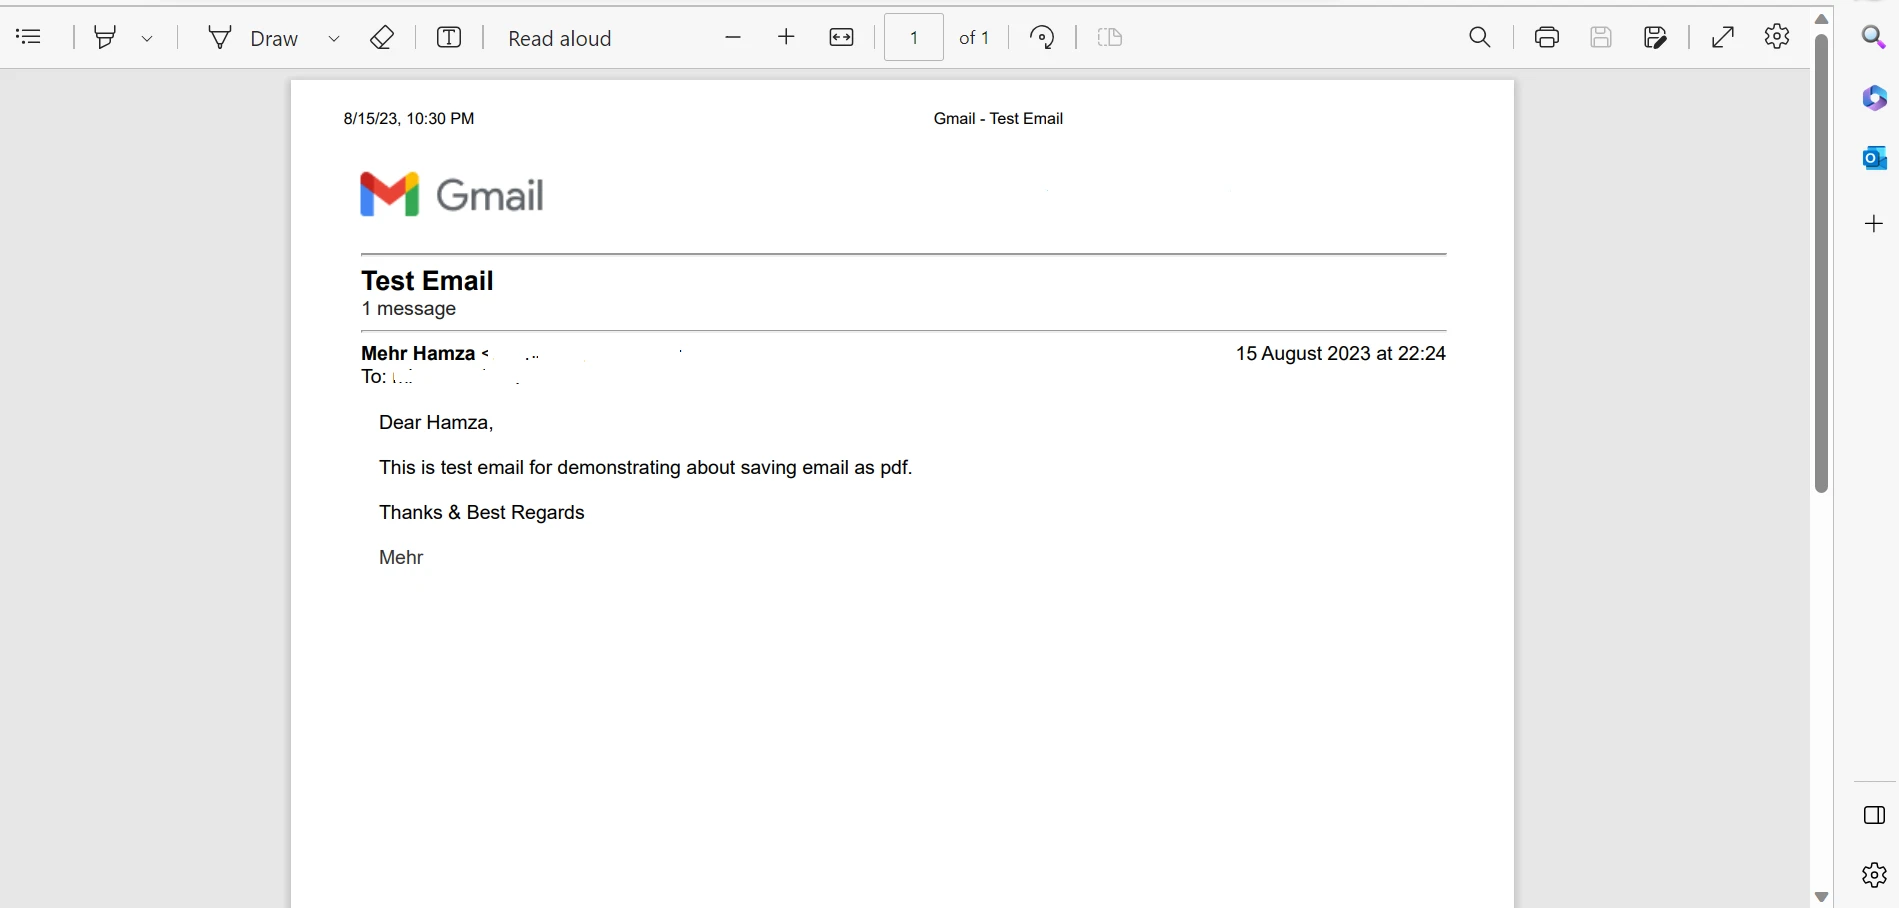The height and width of the screenshot is (908, 1899).
Task: Click the 'of 1' page count text
Action: click(973, 38)
